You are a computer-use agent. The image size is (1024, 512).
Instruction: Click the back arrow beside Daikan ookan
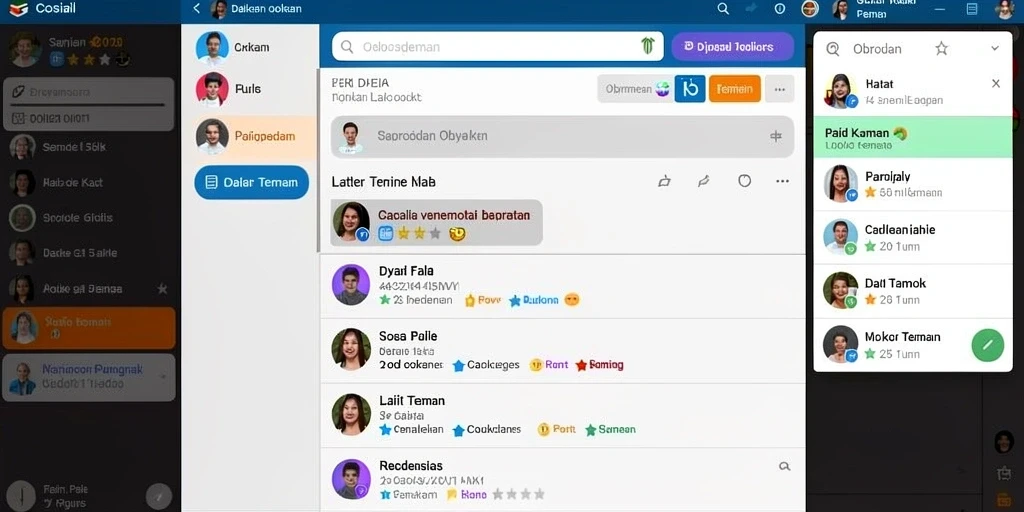pos(197,8)
